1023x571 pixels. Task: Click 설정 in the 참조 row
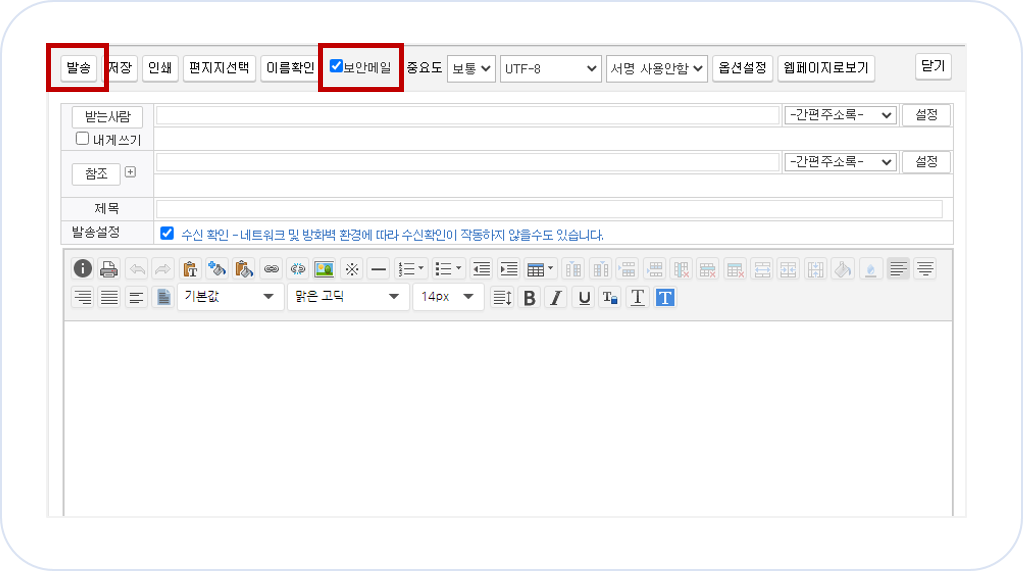click(x=926, y=161)
